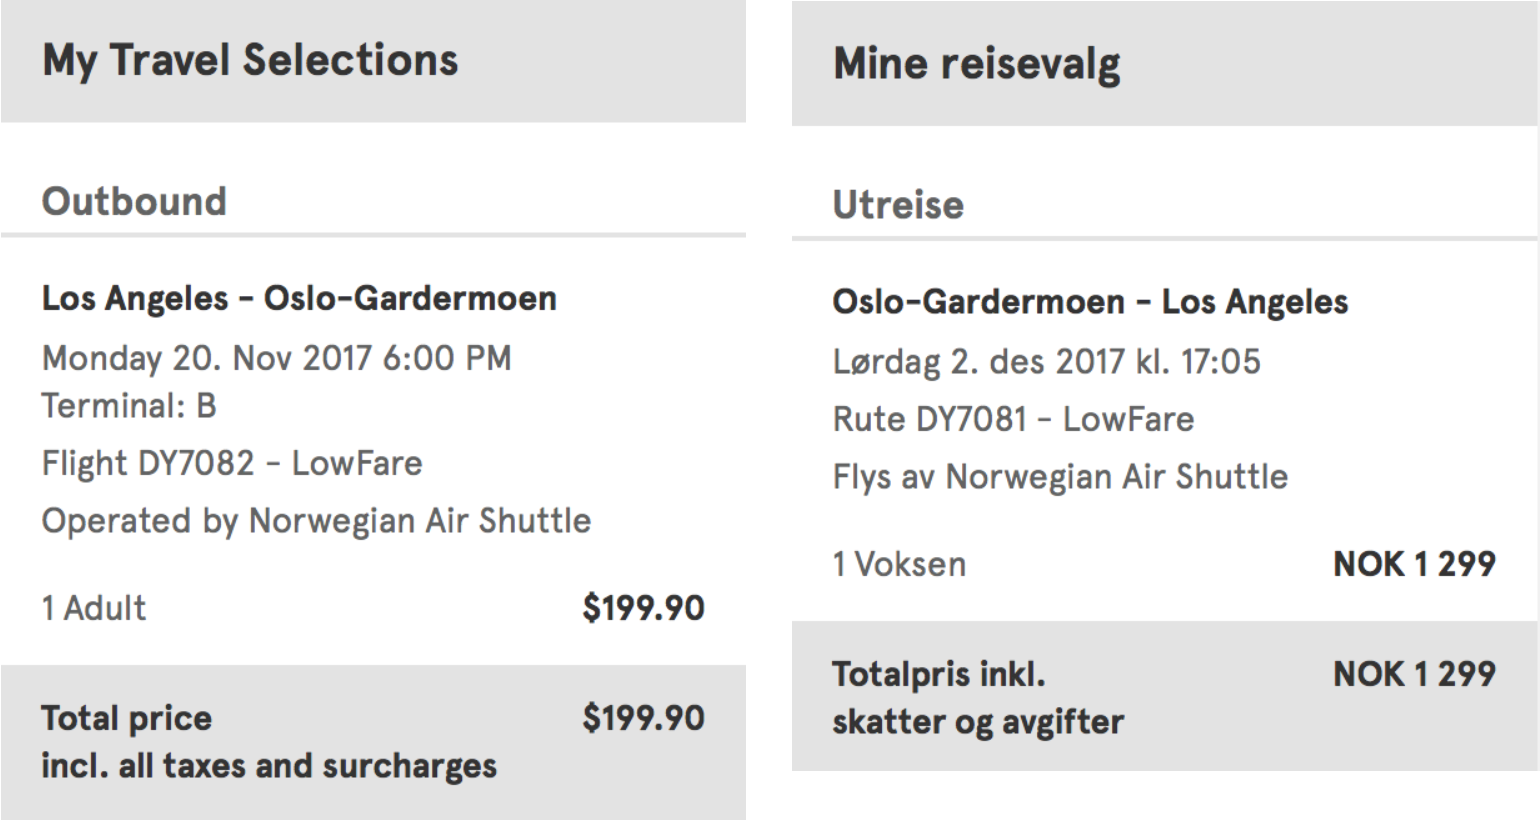1540x822 pixels.
Task: Click "Flys av Norwegian Air Shuttle" text
Action: 1060,477
